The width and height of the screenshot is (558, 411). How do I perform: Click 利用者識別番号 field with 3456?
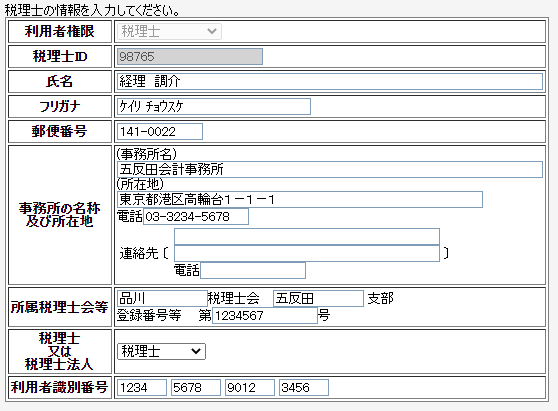[304, 387]
